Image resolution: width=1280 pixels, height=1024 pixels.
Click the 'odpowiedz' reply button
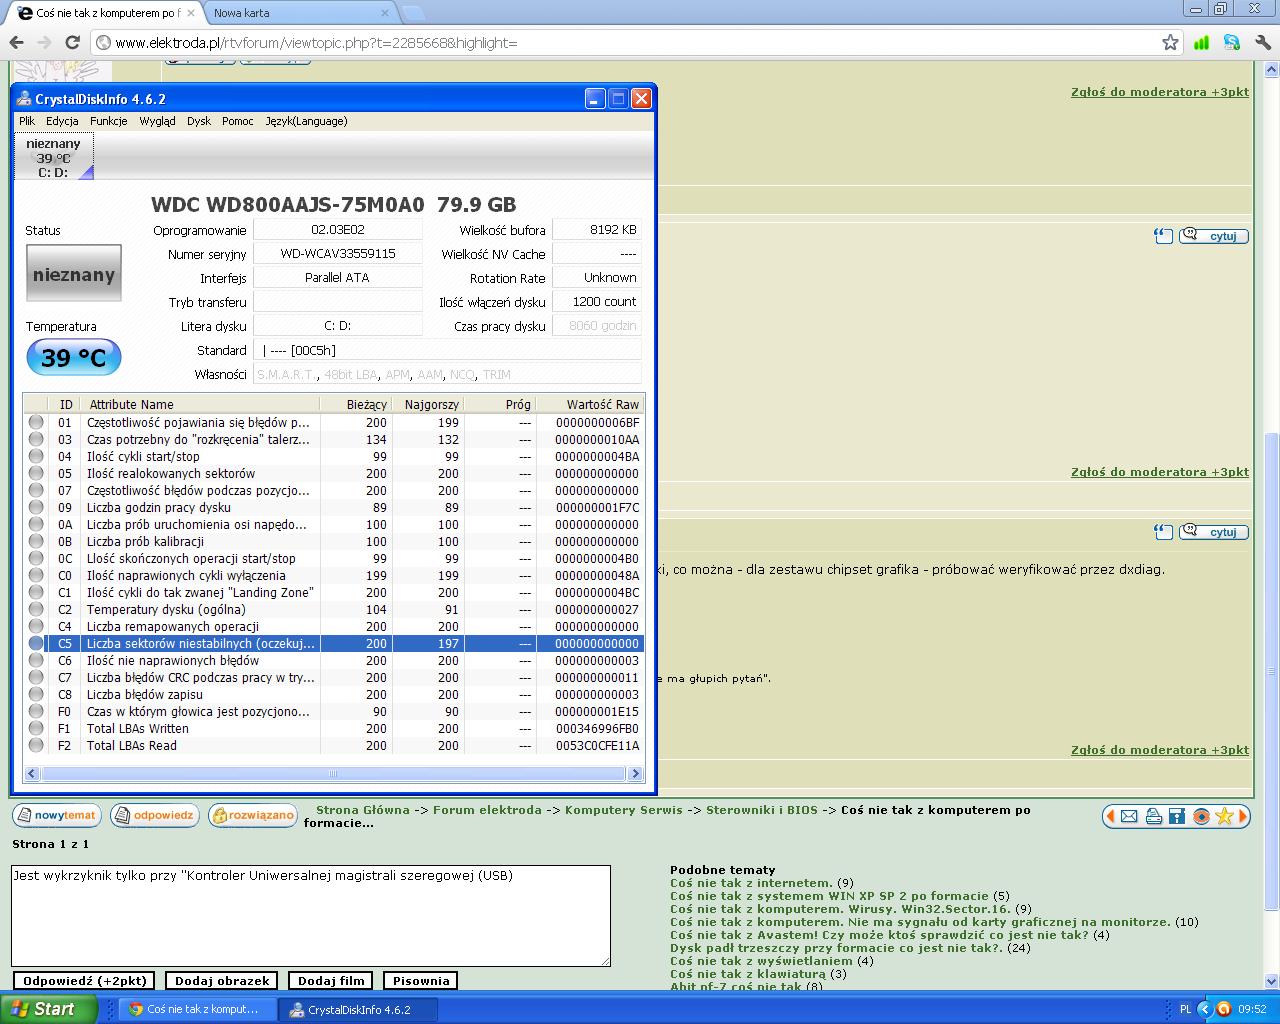[x=155, y=815]
